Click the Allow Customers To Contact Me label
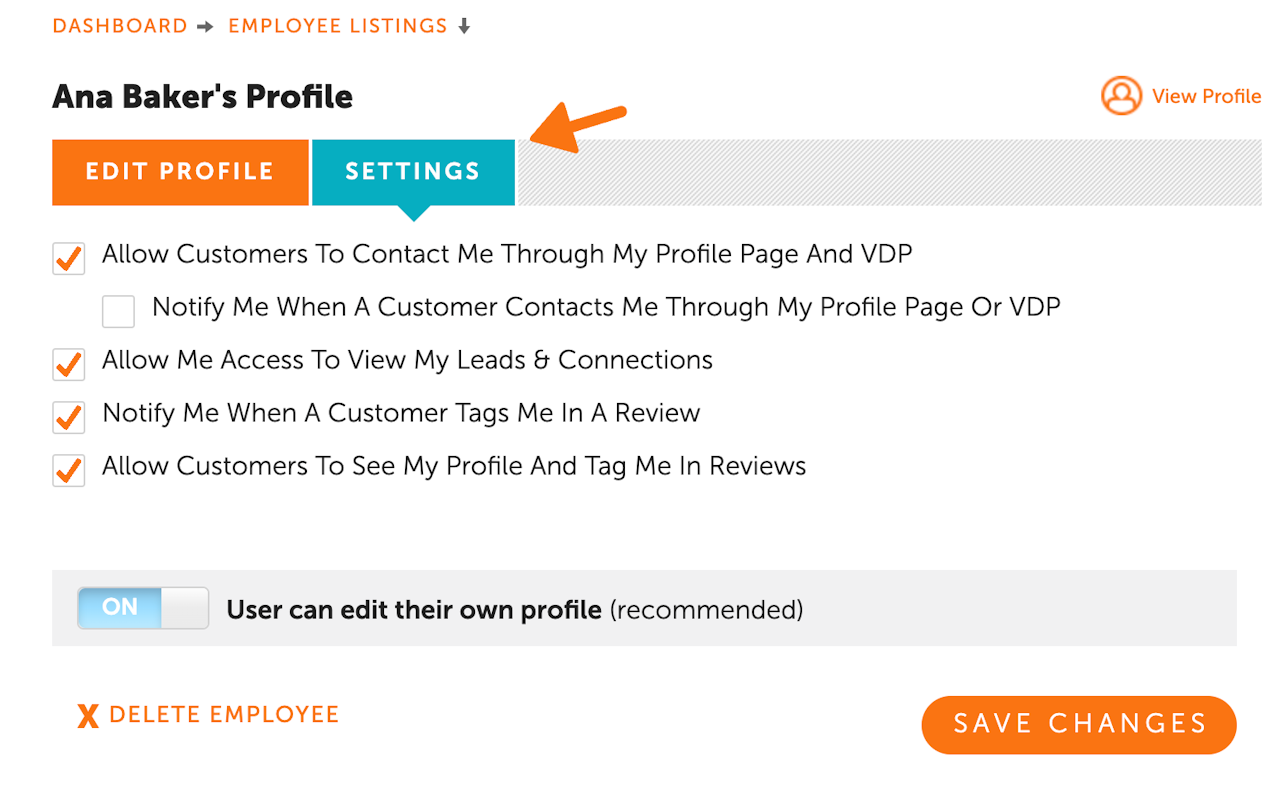The height and width of the screenshot is (796, 1280). (x=507, y=254)
